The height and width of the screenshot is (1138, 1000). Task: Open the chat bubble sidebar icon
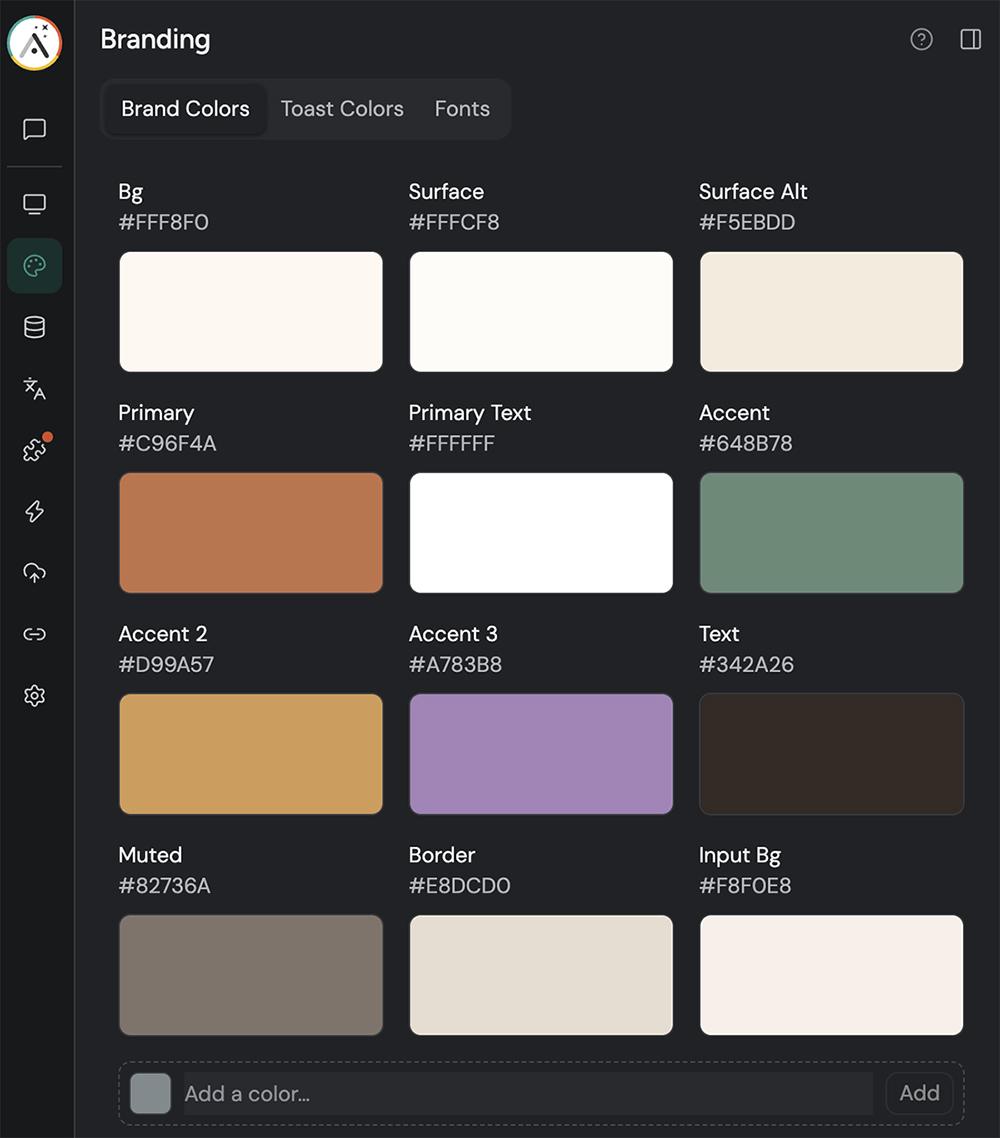tap(35, 129)
